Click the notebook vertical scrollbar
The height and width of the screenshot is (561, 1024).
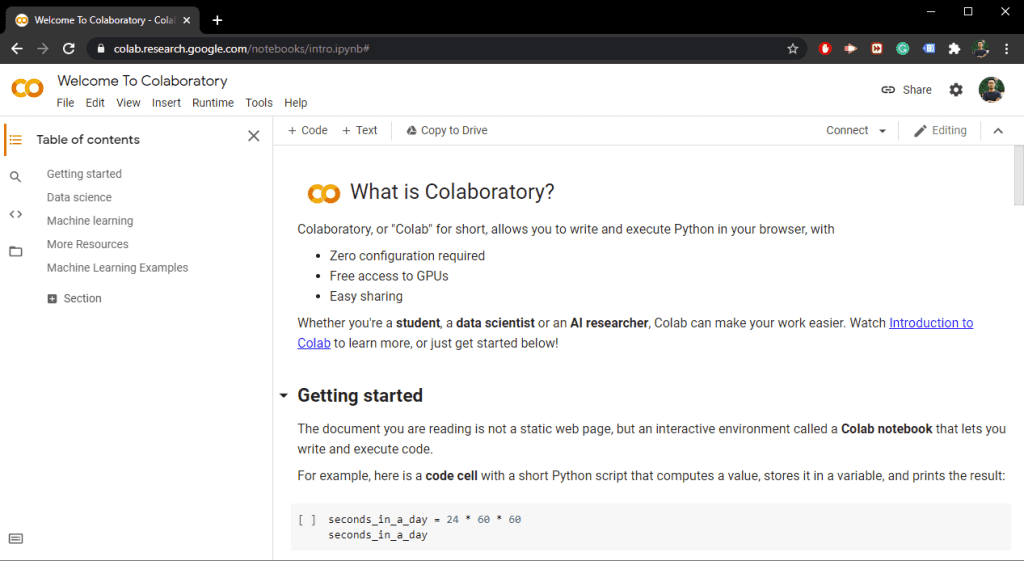[1018, 175]
